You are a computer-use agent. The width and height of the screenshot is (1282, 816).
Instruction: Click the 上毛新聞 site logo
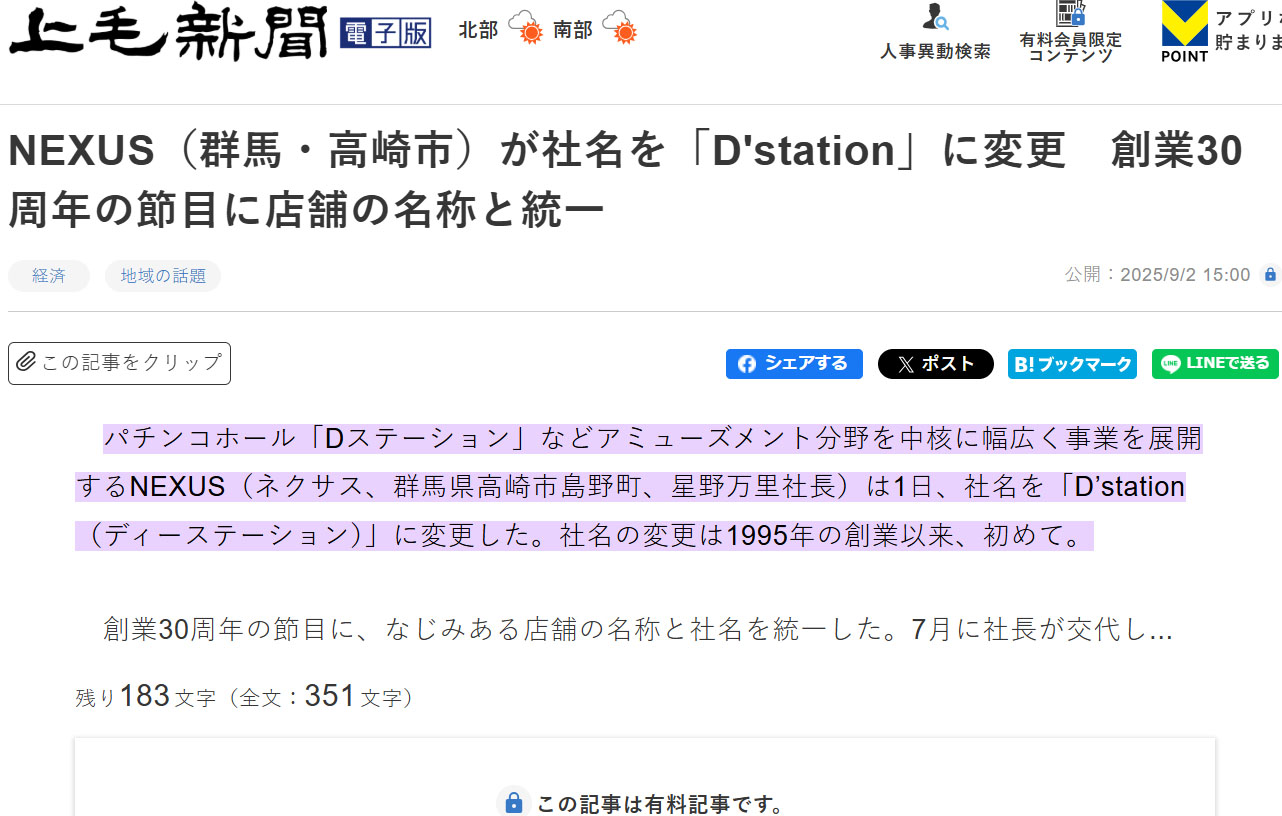[168, 33]
